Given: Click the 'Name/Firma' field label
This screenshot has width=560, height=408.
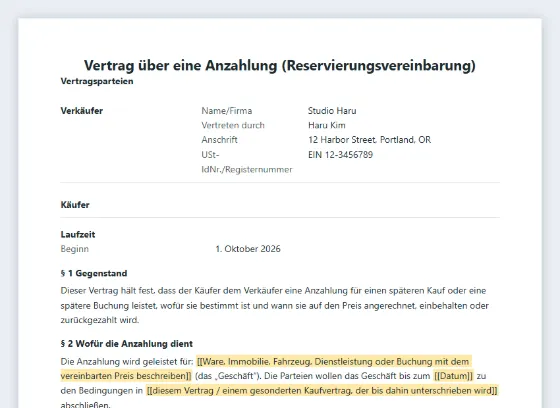Looking at the screenshot, I should 227,111.
